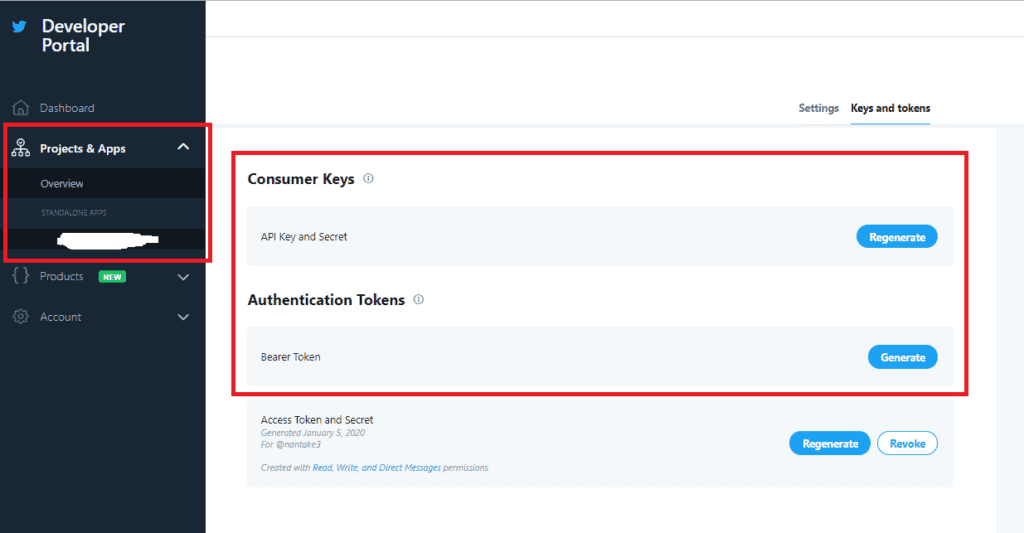Expand the Account menu chevron
Viewport: 1024px width, 533px height.
click(183, 317)
